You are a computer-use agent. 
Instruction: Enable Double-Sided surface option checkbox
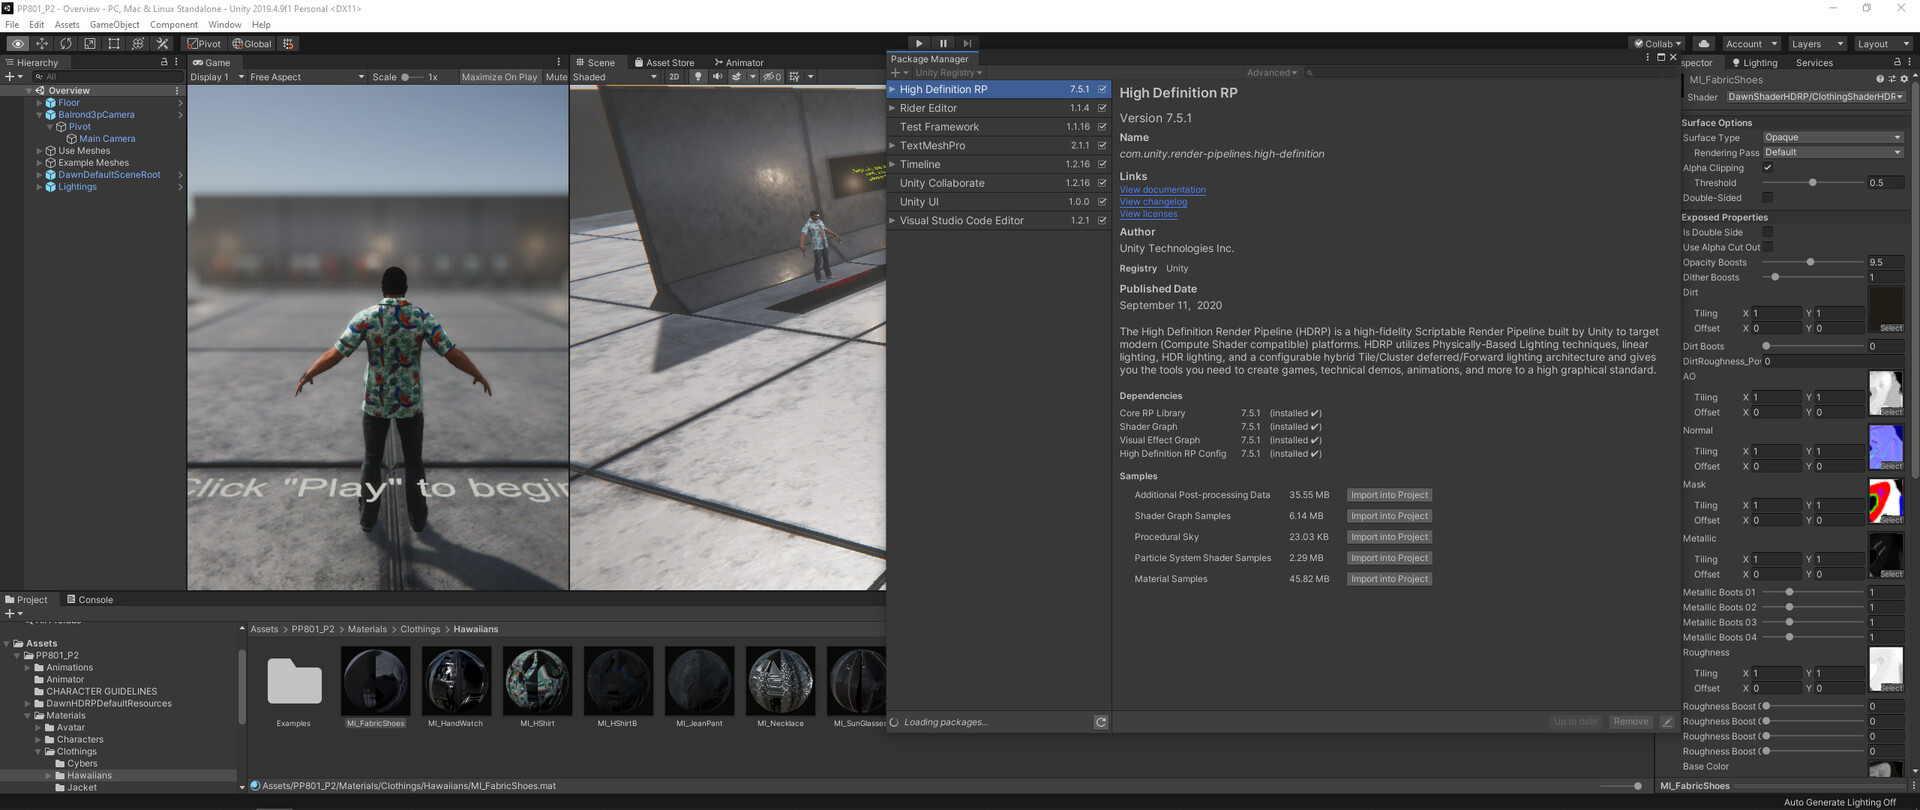point(1767,198)
